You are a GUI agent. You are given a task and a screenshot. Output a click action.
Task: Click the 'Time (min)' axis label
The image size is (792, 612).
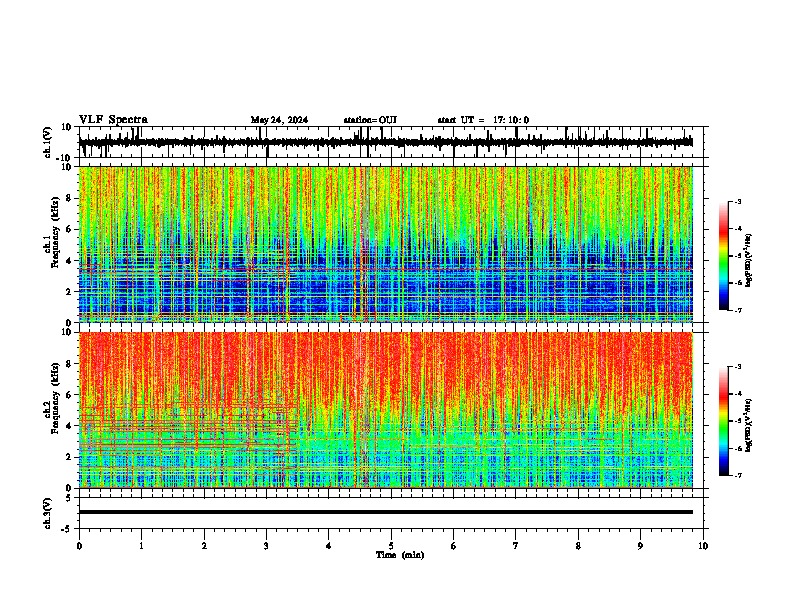click(x=400, y=555)
